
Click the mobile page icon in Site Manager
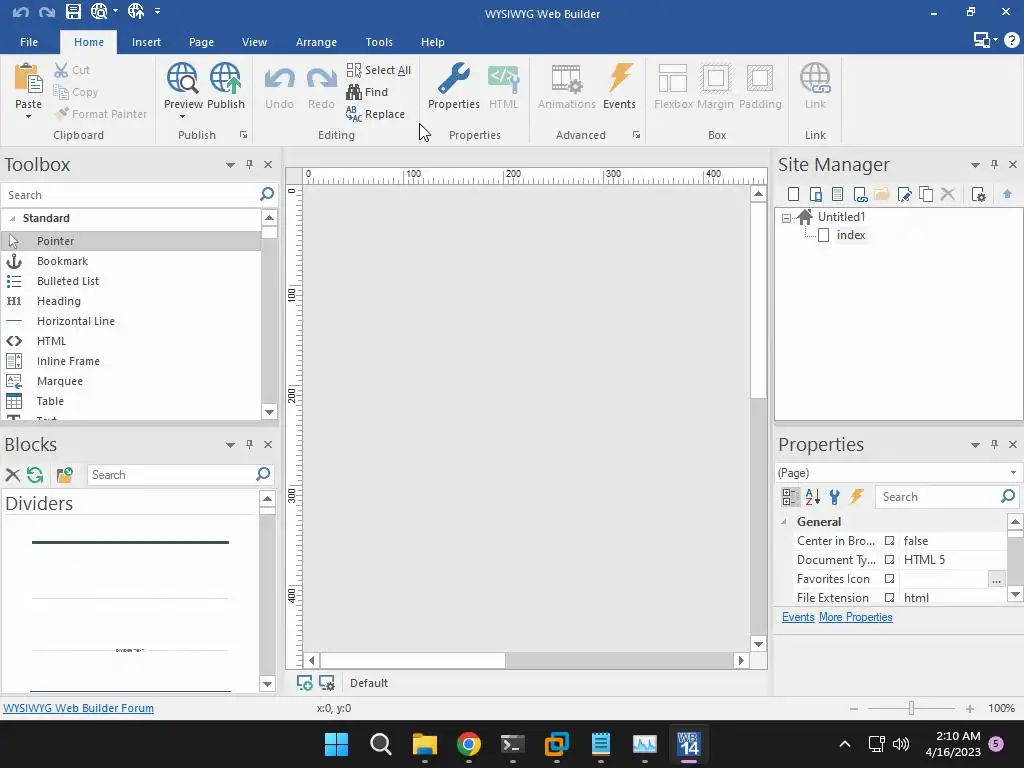pyautogui.click(x=816, y=194)
